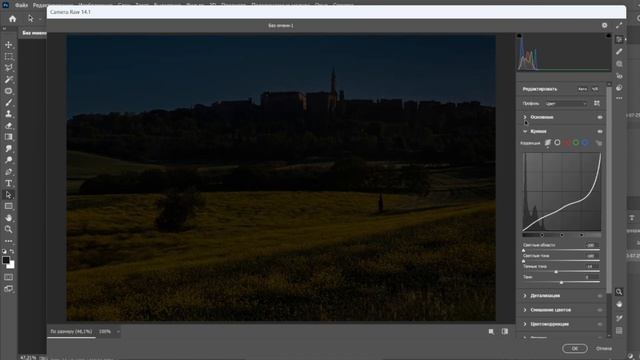The image size is (640, 360).
Task: Toggle visibility of the Детализация panel
Action: click(600, 296)
